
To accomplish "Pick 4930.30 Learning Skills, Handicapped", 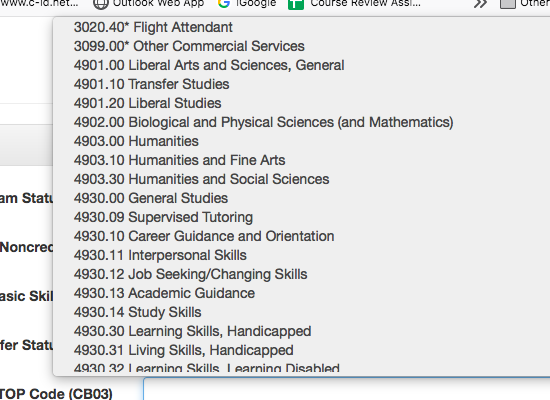I will (x=302, y=331).
